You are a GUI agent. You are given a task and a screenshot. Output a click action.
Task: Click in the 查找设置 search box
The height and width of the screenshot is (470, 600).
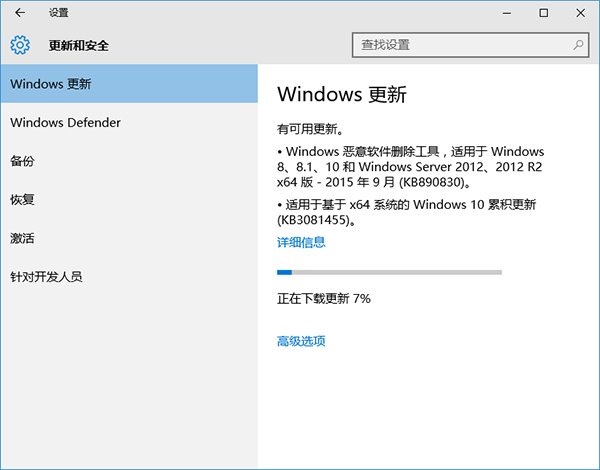pos(460,45)
